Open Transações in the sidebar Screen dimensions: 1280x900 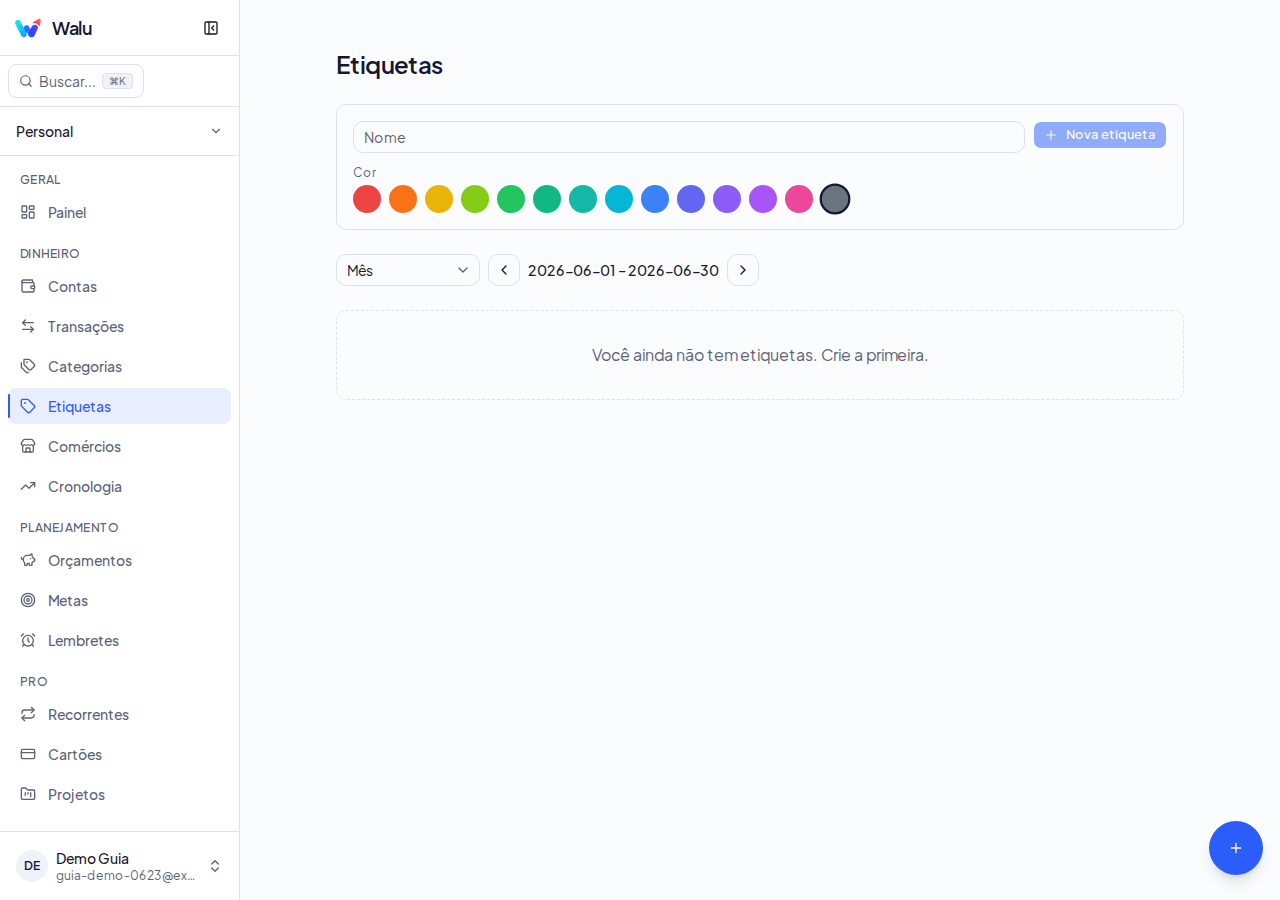119,326
